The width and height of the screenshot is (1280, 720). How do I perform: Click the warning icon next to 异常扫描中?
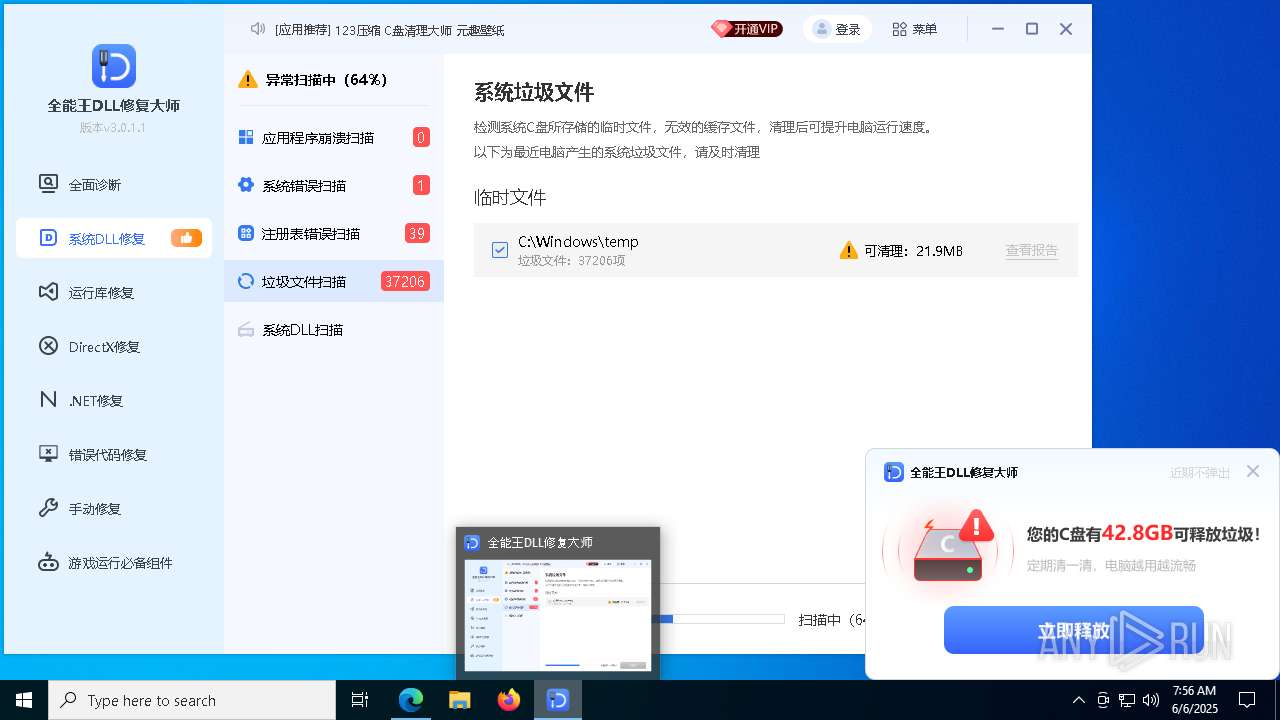click(248, 79)
